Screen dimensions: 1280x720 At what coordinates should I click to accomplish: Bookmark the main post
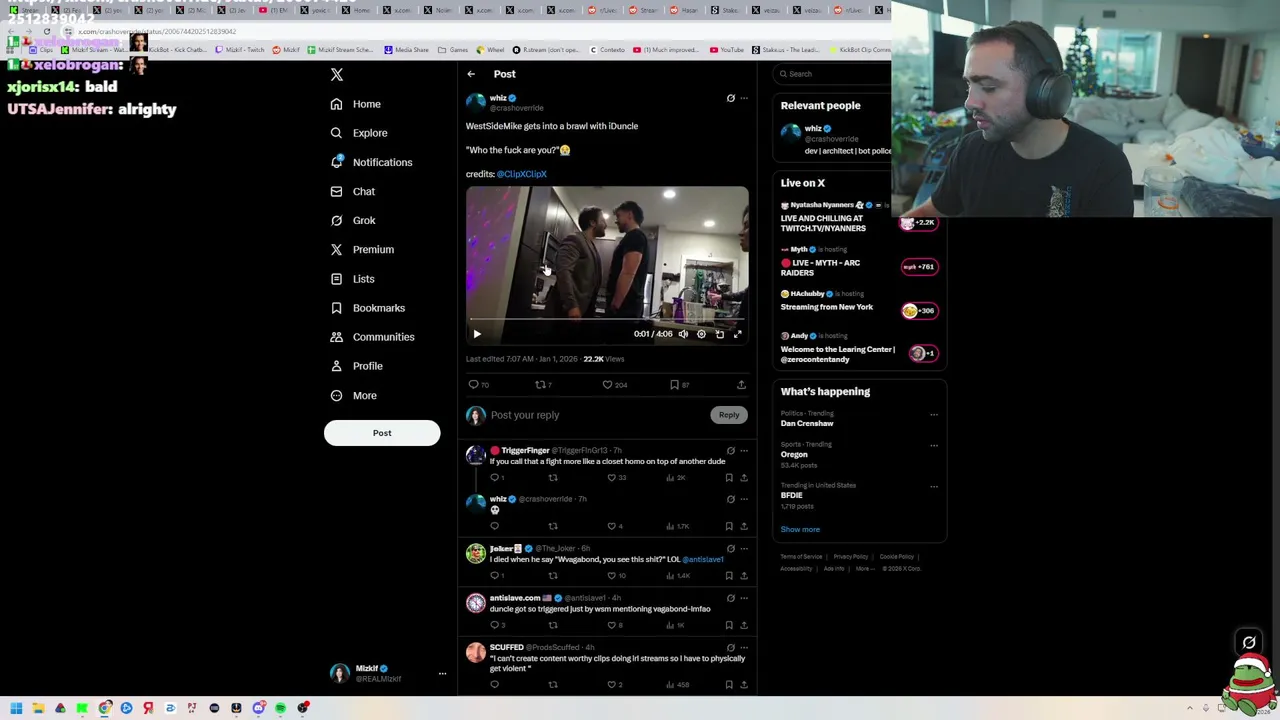point(679,385)
